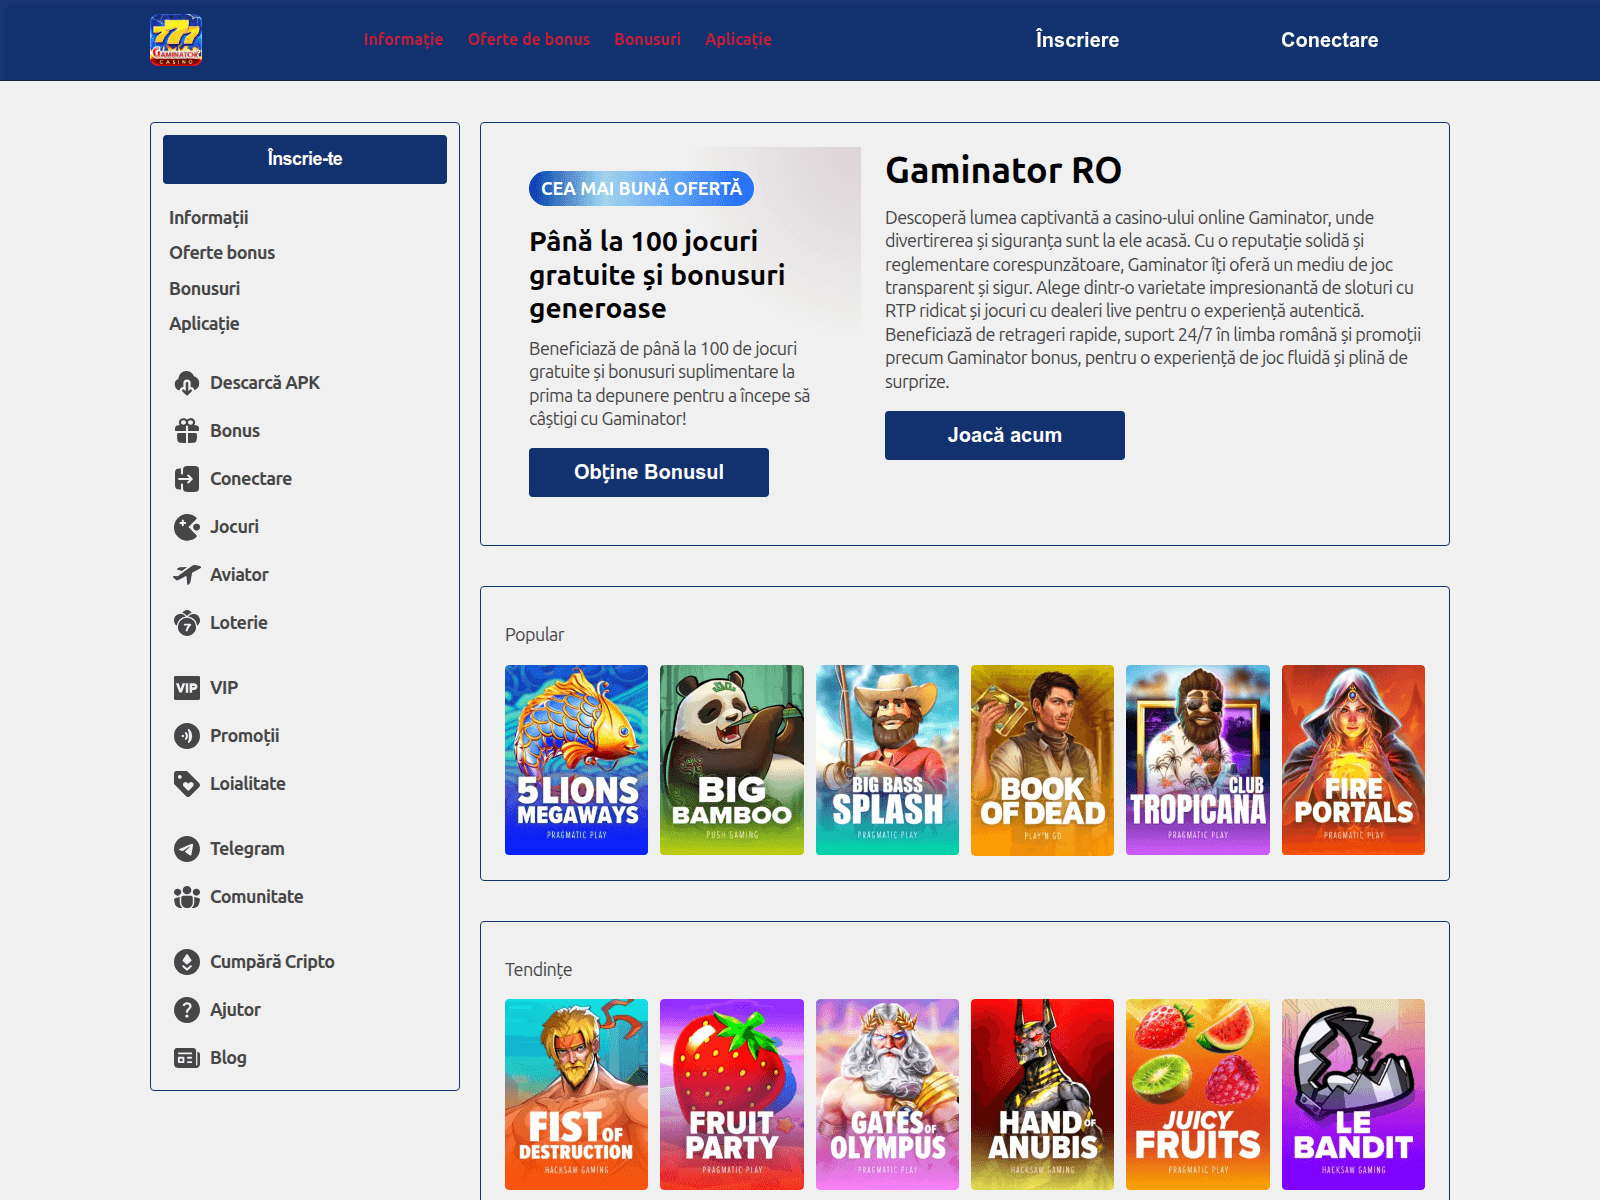Open the 5 Lions Megaways game thumbnail
The image size is (1600, 1200).
[576, 760]
